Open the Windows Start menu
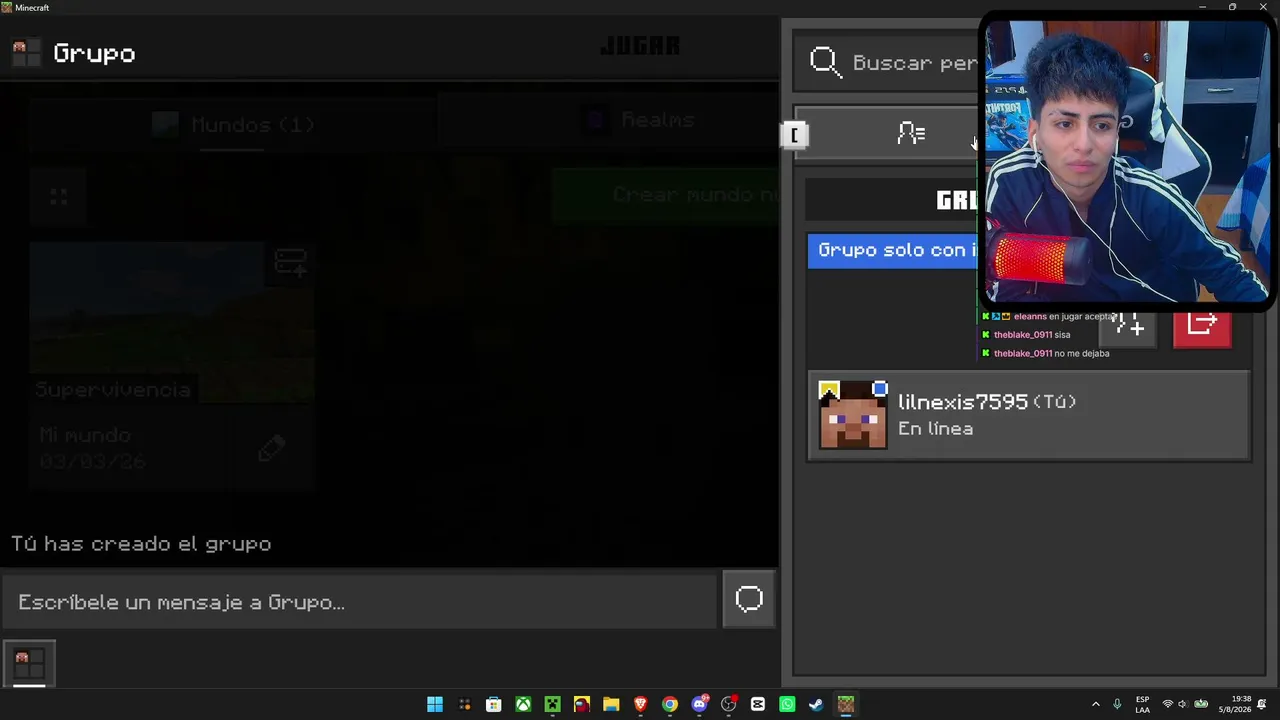Screen dimensions: 1280x720 (x=435, y=705)
